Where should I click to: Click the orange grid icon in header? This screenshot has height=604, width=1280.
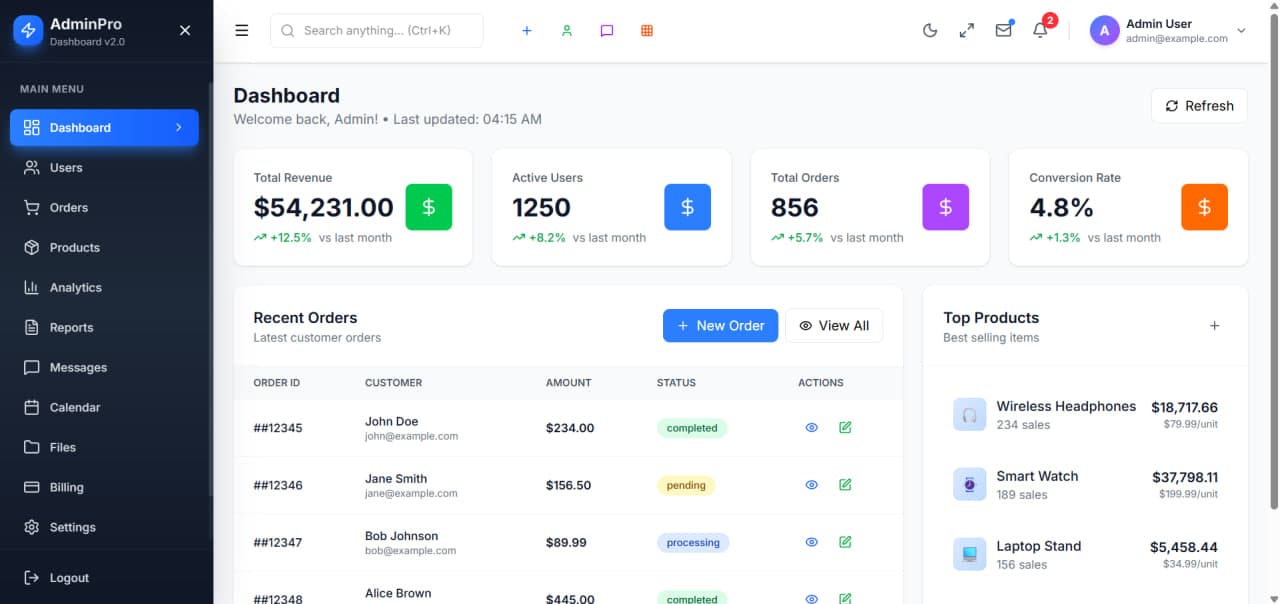(647, 31)
